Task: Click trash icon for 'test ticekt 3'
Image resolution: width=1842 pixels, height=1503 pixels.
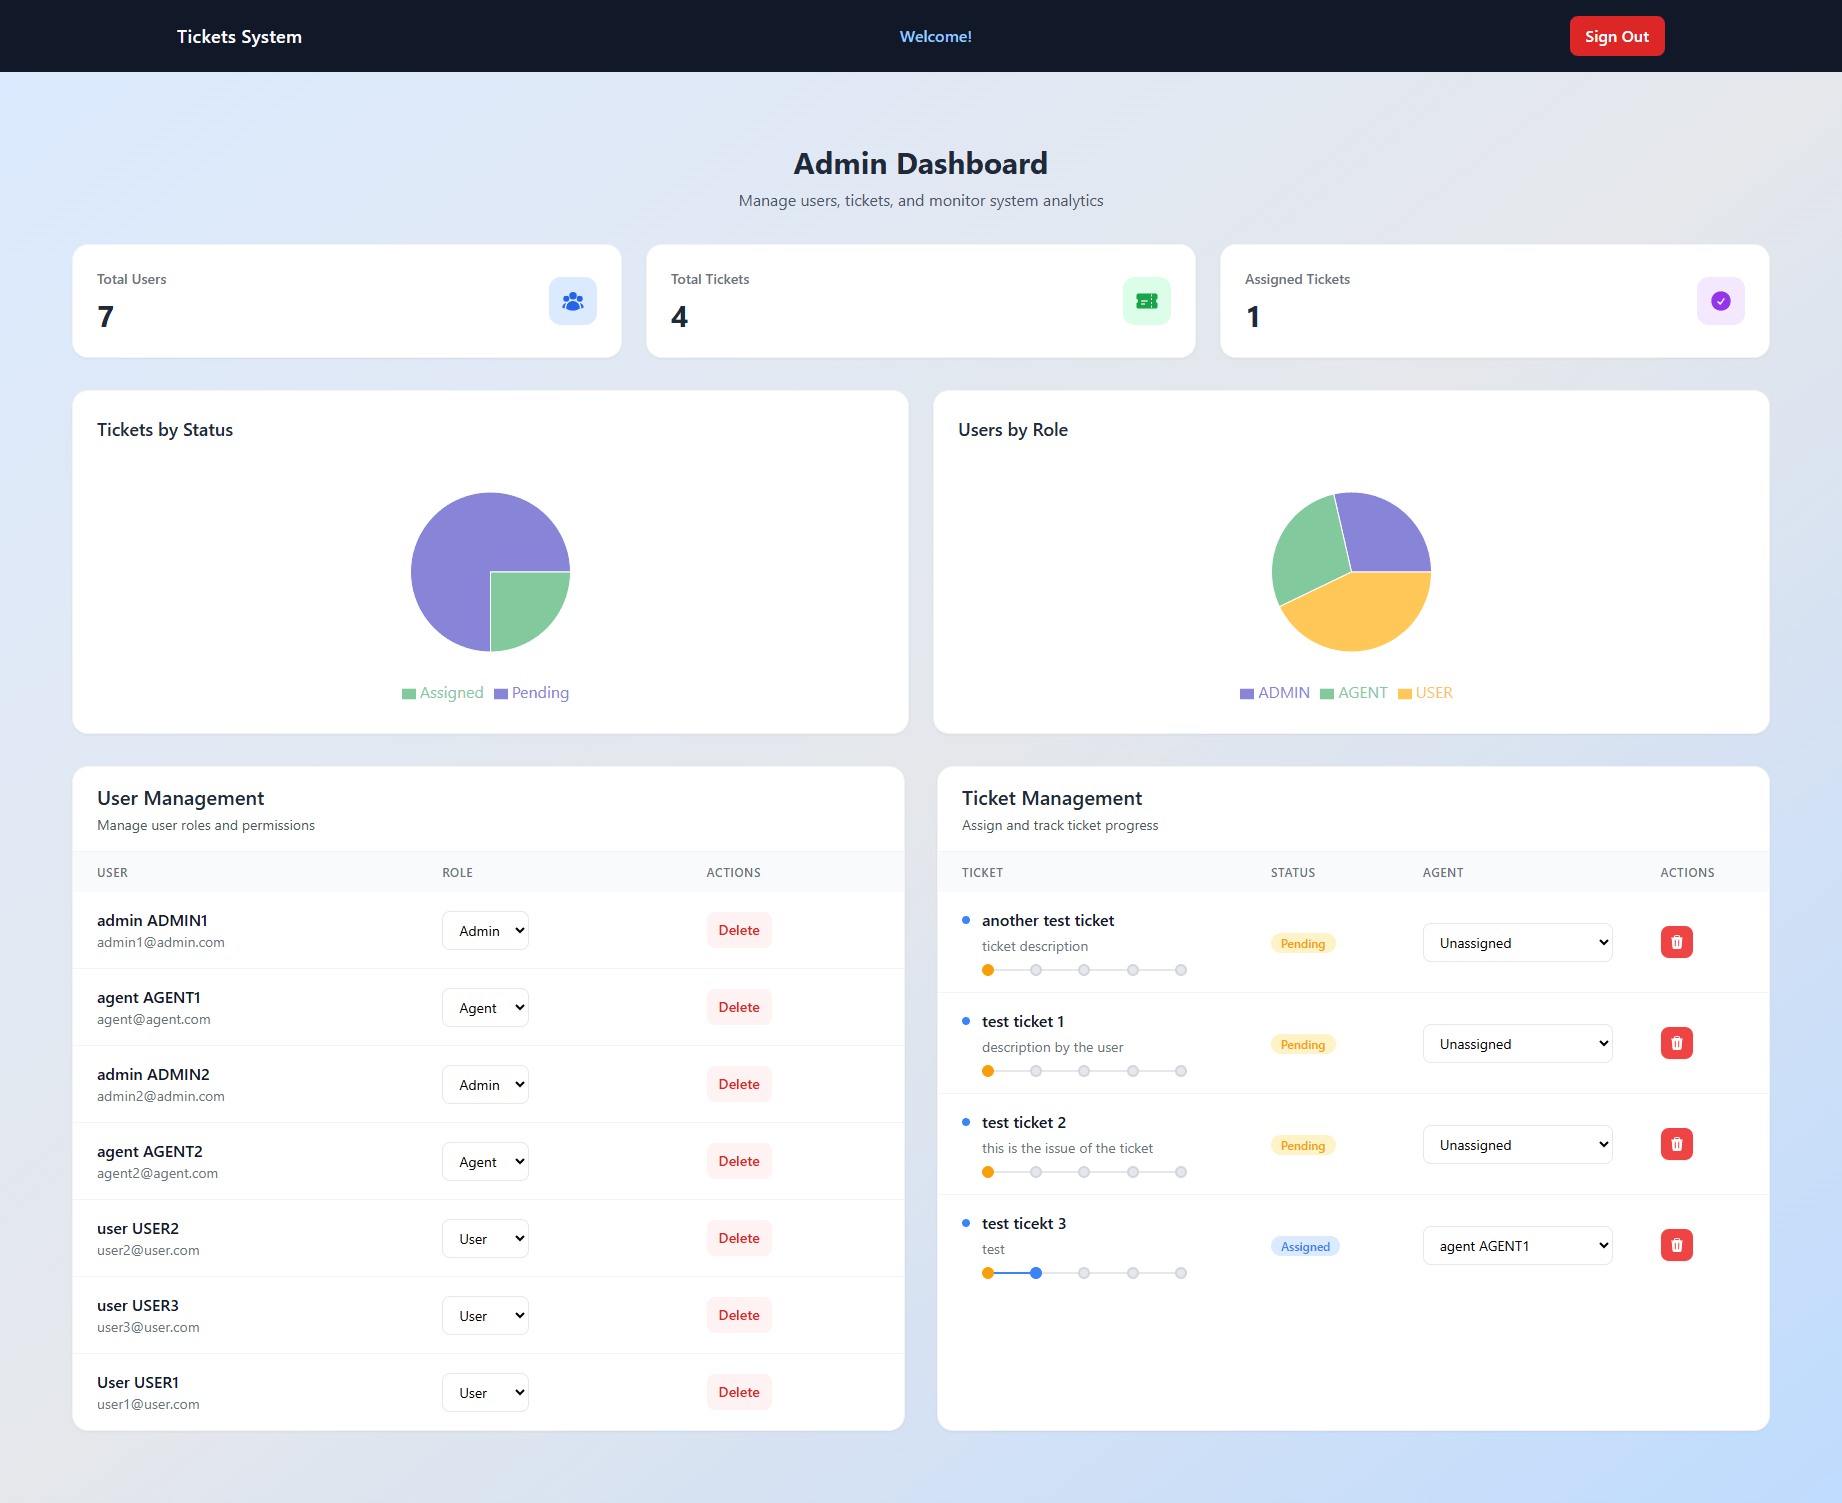Action: point(1676,1245)
